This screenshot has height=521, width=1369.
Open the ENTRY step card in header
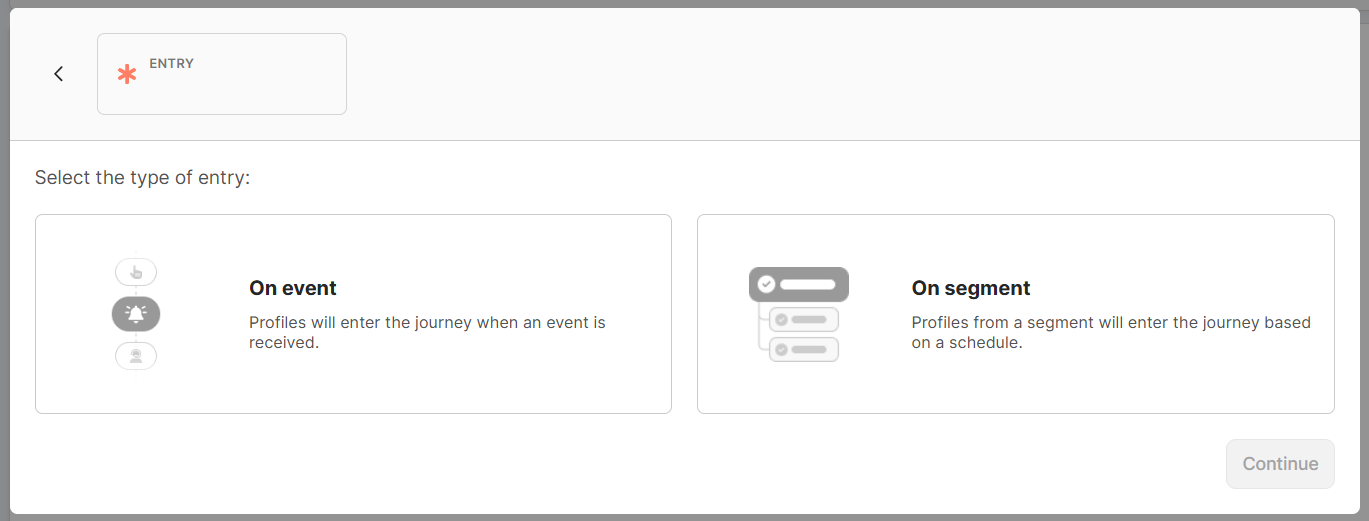(222, 74)
